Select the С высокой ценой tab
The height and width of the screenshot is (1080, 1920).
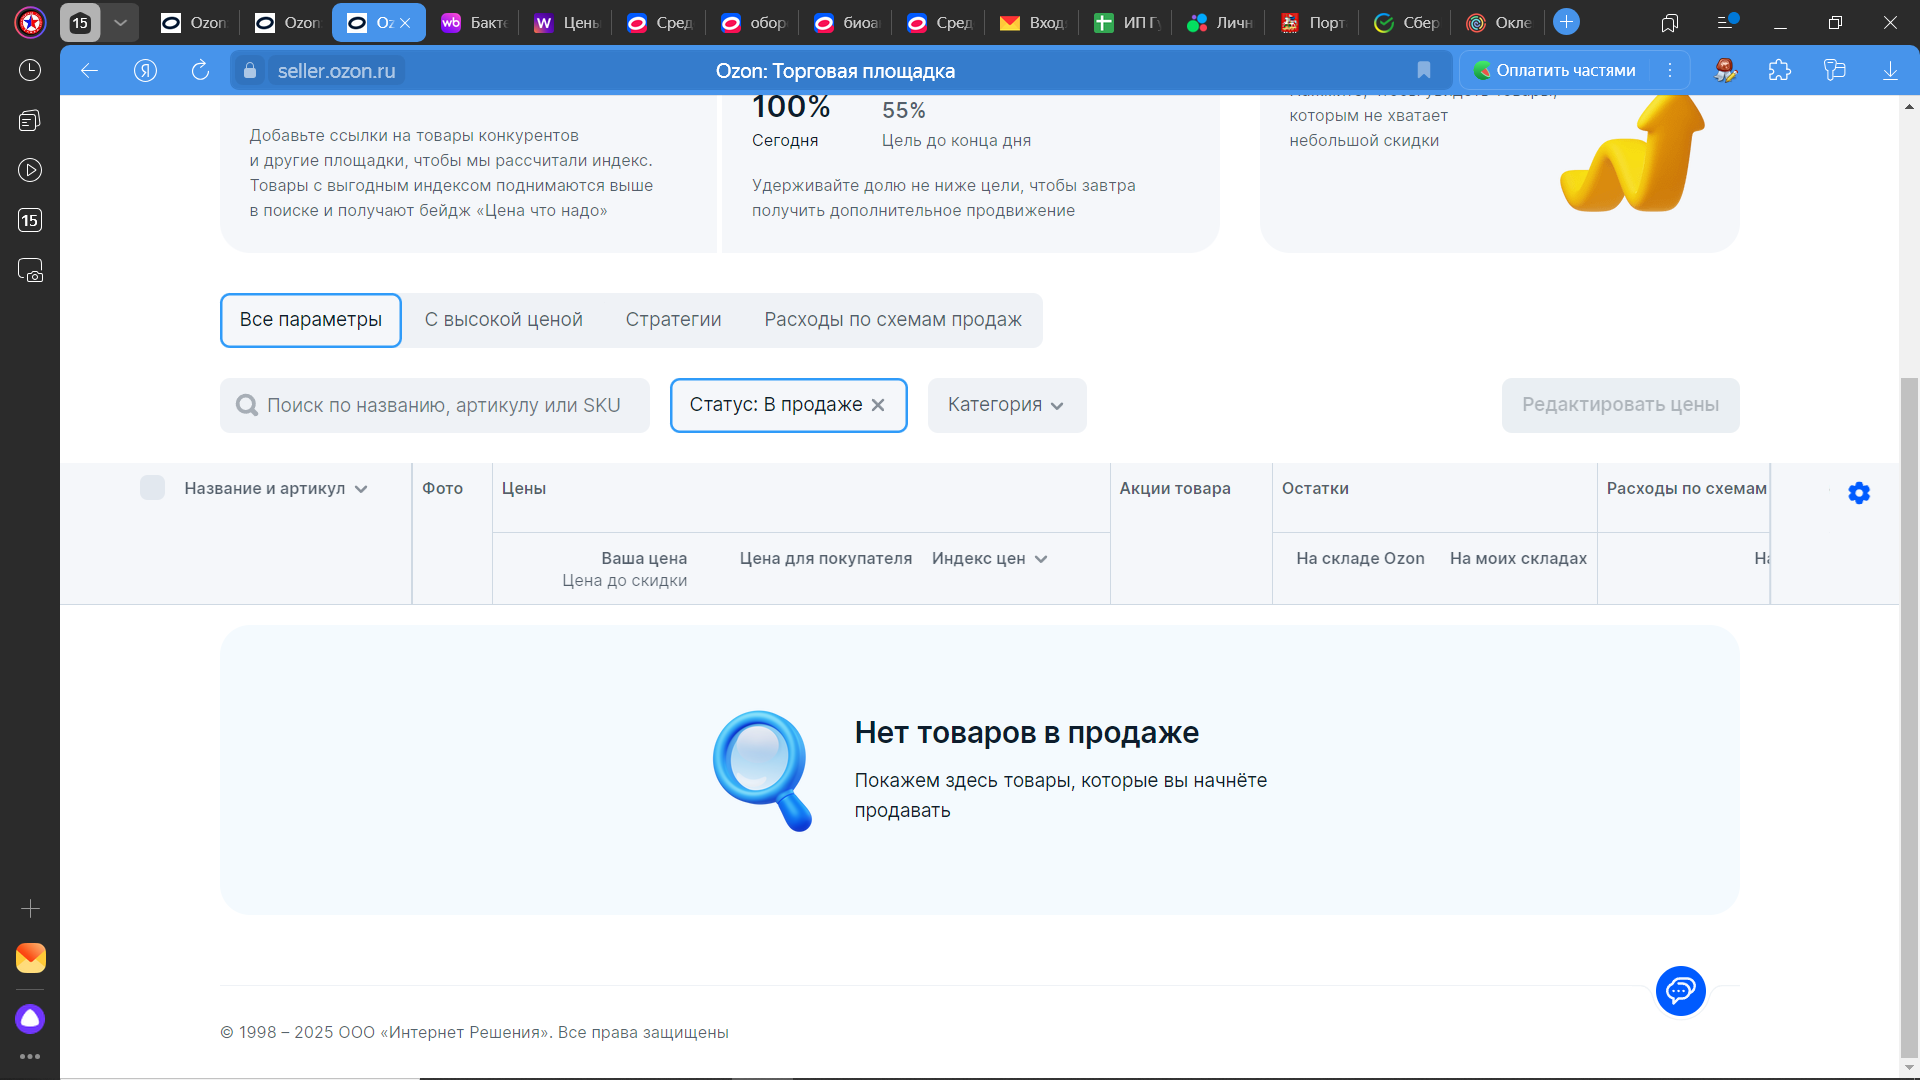[503, 320]
